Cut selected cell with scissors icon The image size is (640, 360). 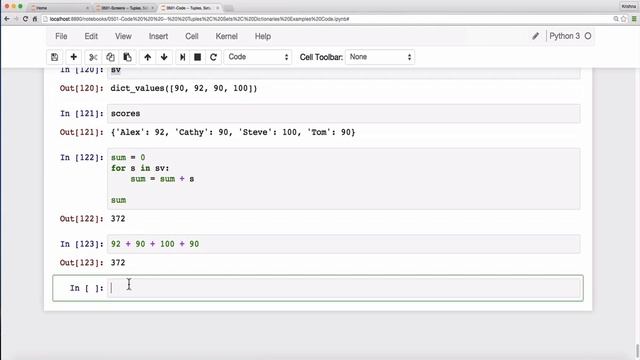93,57
